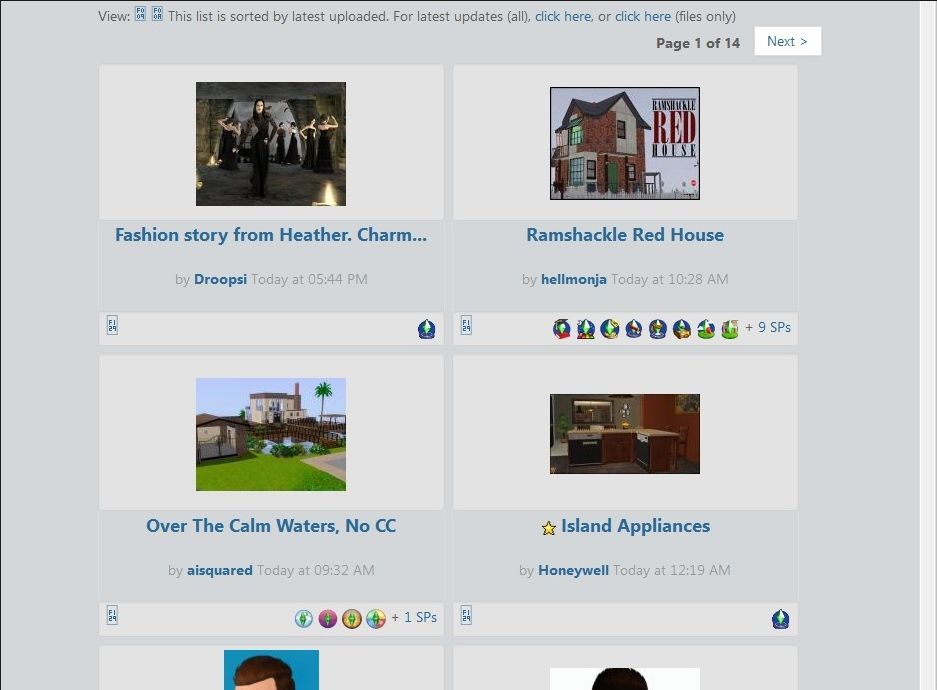
Task: Select the first Sims expansion pack icon under Ramshackle Red House
Action: (561, 328)
